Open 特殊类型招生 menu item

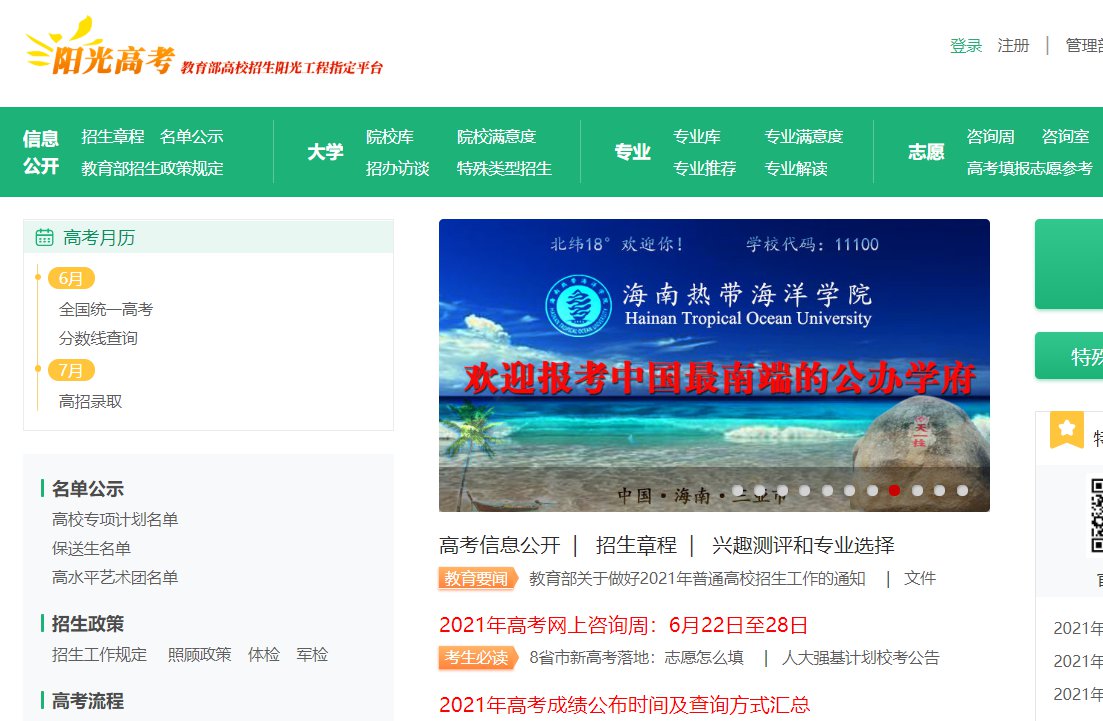[x=504, y=168]
